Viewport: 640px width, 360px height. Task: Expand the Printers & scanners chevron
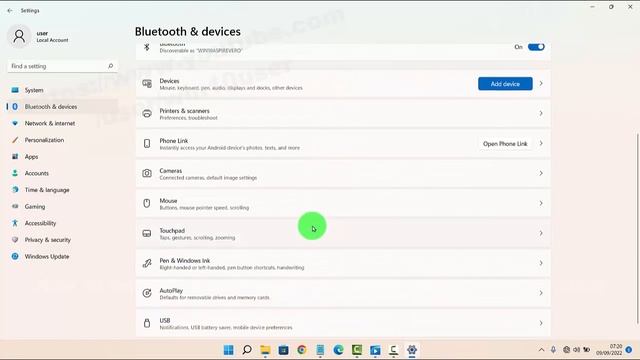(541, 113)
